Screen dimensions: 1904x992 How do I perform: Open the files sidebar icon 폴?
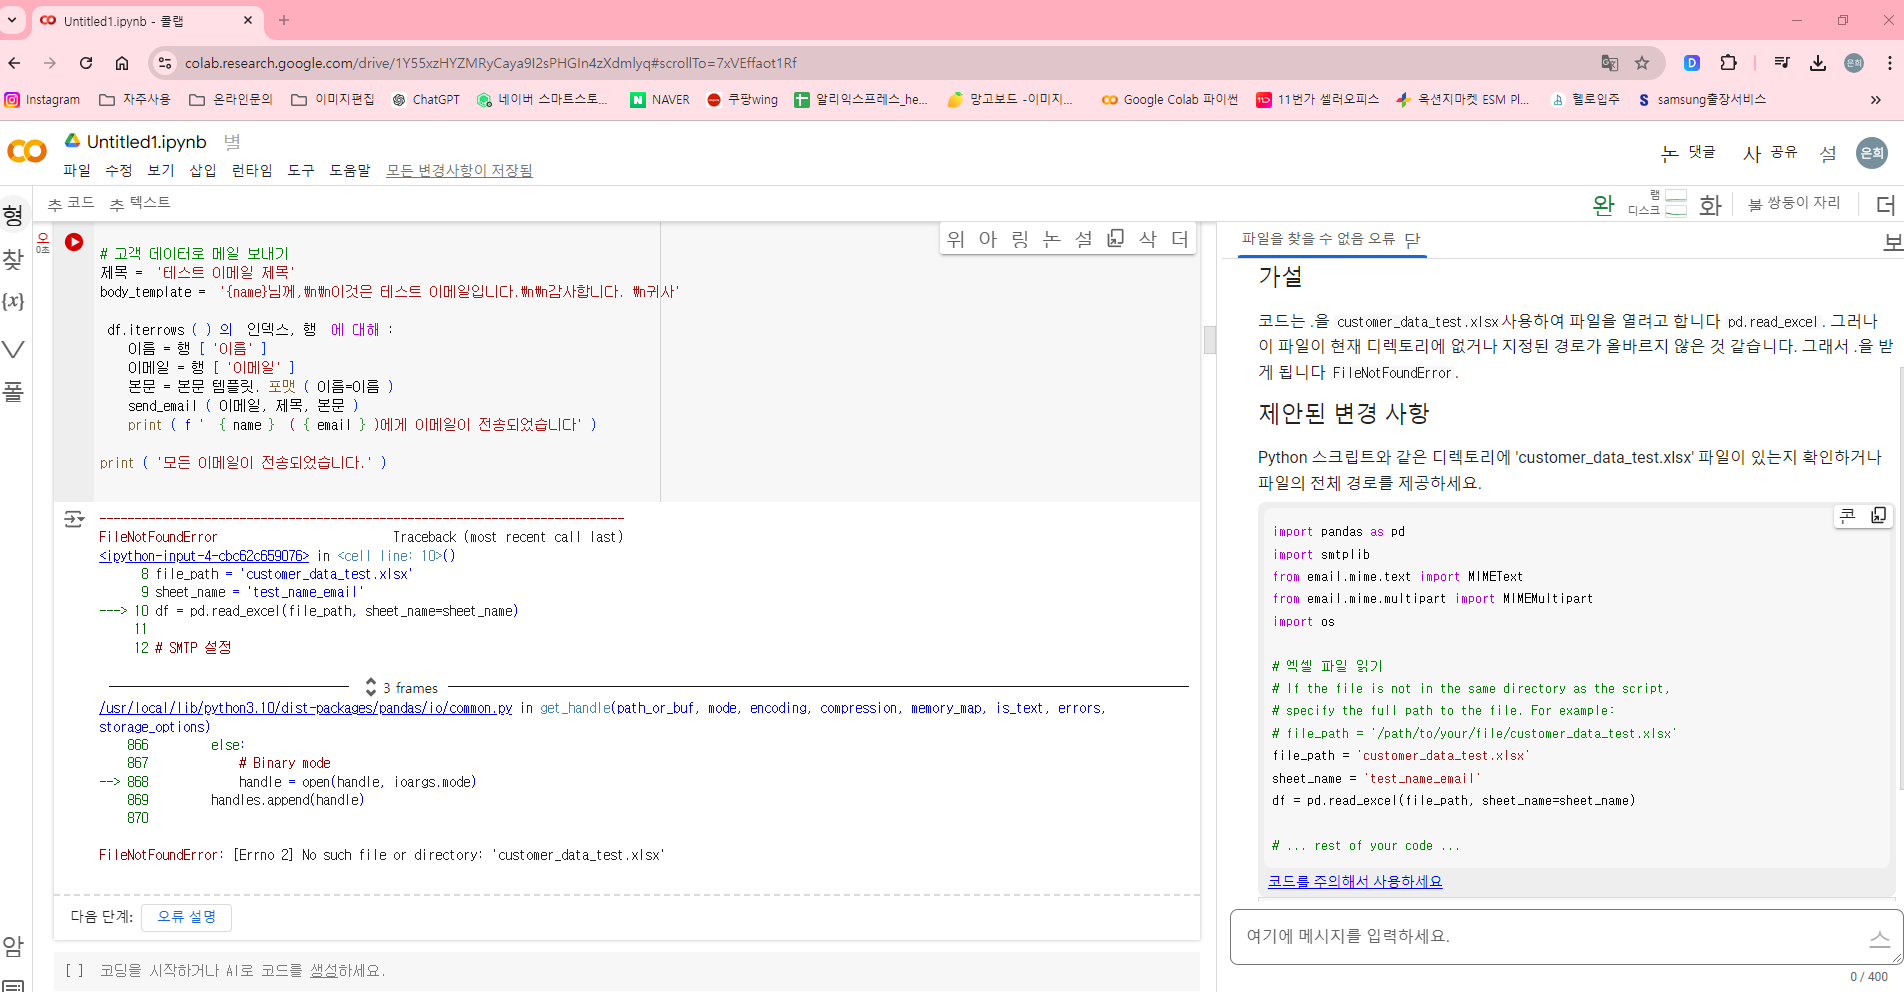pyautogui.click(x=13, y=391)
